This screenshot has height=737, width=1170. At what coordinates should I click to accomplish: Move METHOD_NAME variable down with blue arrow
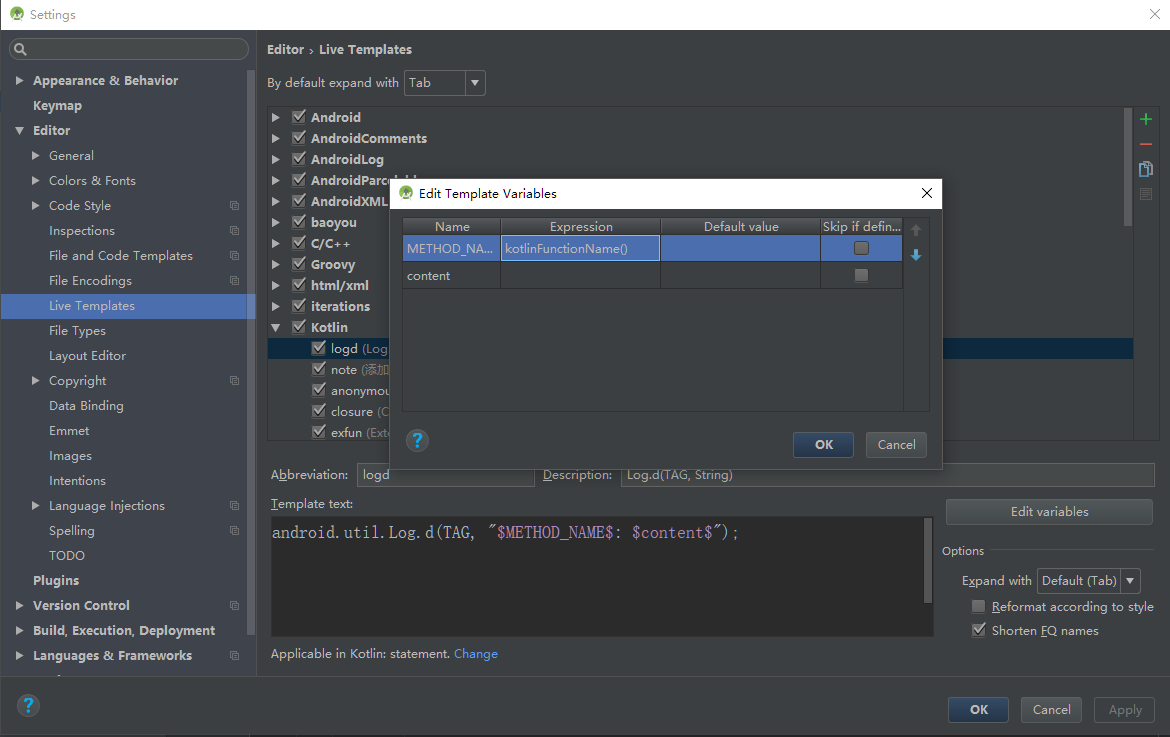(916, 252)
